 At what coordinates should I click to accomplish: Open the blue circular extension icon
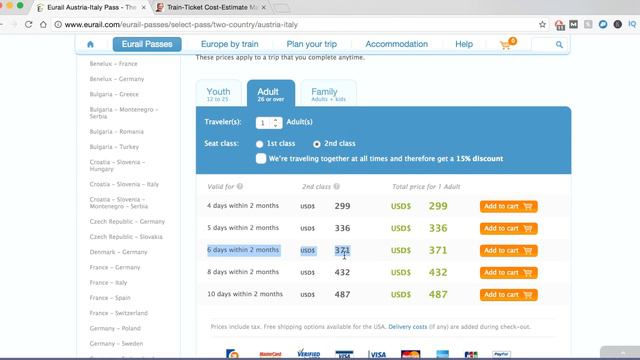pyautogui.click(x=603, y=24)
